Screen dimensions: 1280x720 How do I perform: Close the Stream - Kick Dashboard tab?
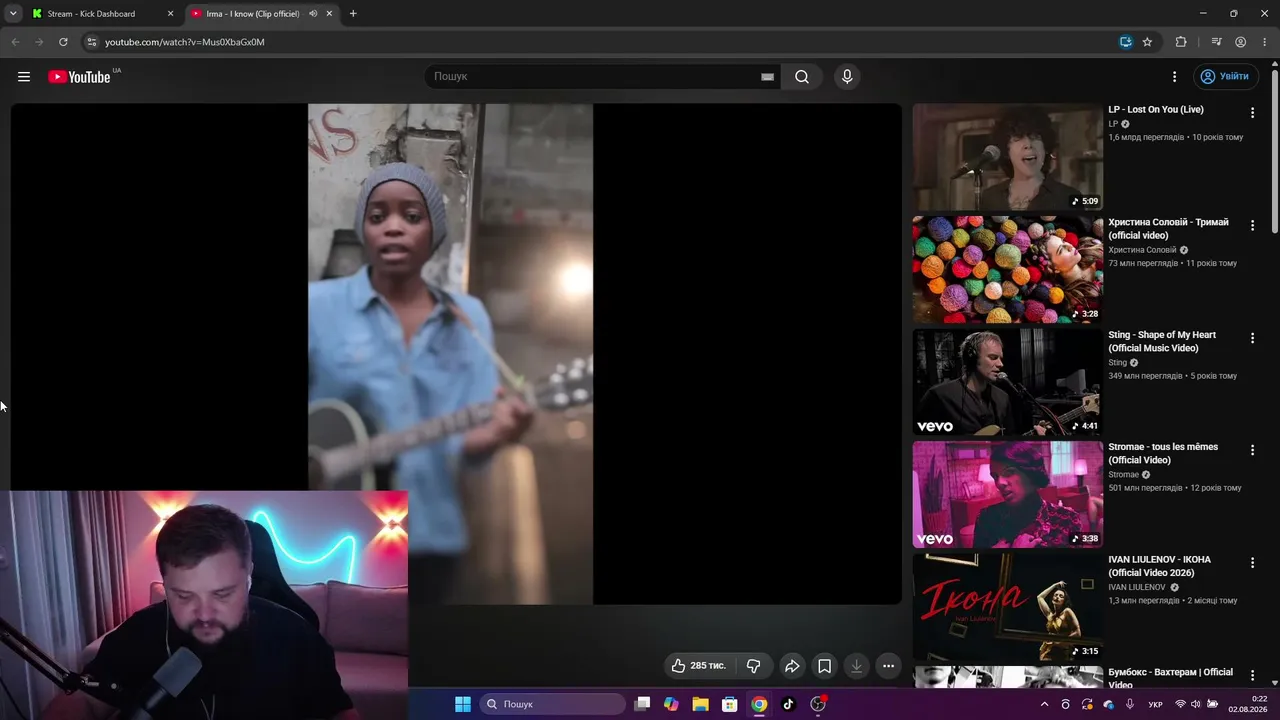click(170, 14)
